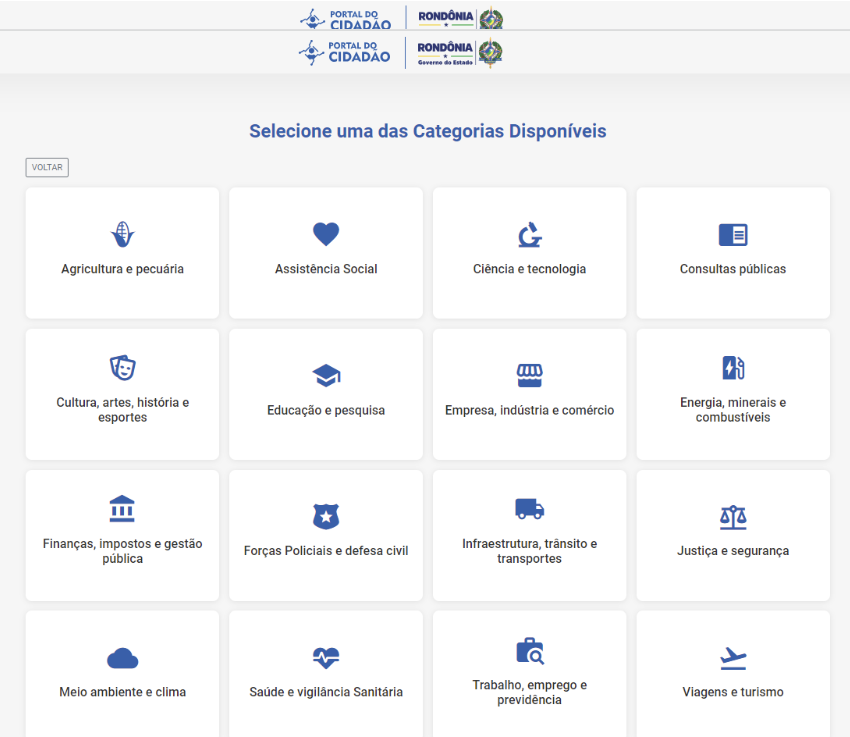This screenshot has height=737, width=850.
Task: Select the charging station Energia icon
Action: click(733, 368)
